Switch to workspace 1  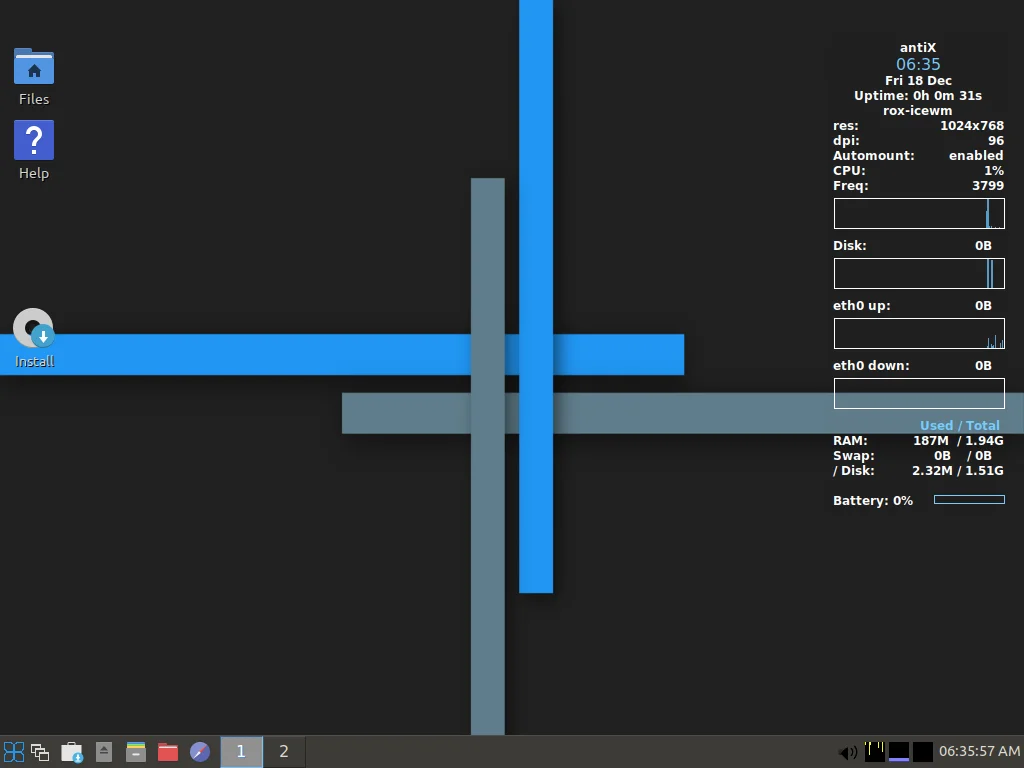tap(241, 752)
